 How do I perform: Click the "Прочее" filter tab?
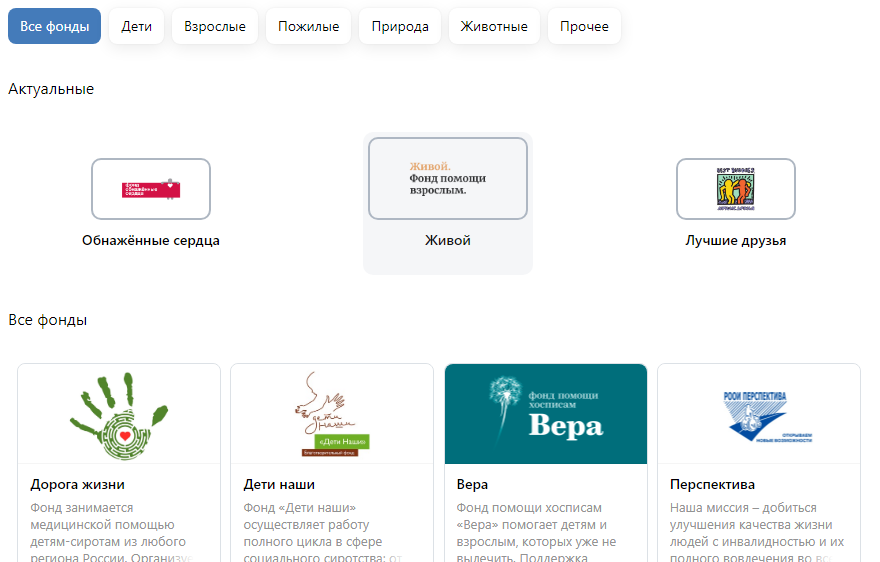click(585, 27)
